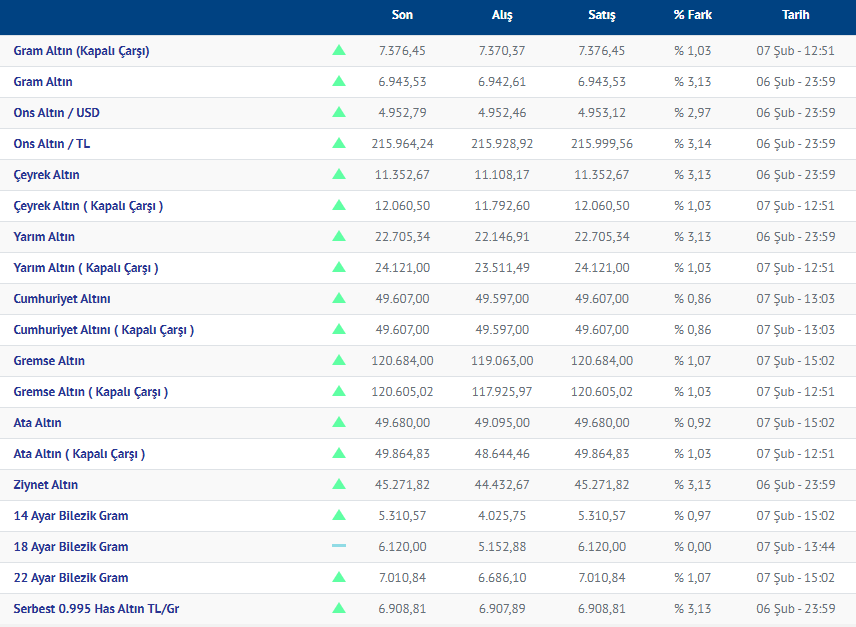Select the Yarım Altın link
The height and width of the screenshot is (627, 856).
pyautogui.click(x=44, y=237)
